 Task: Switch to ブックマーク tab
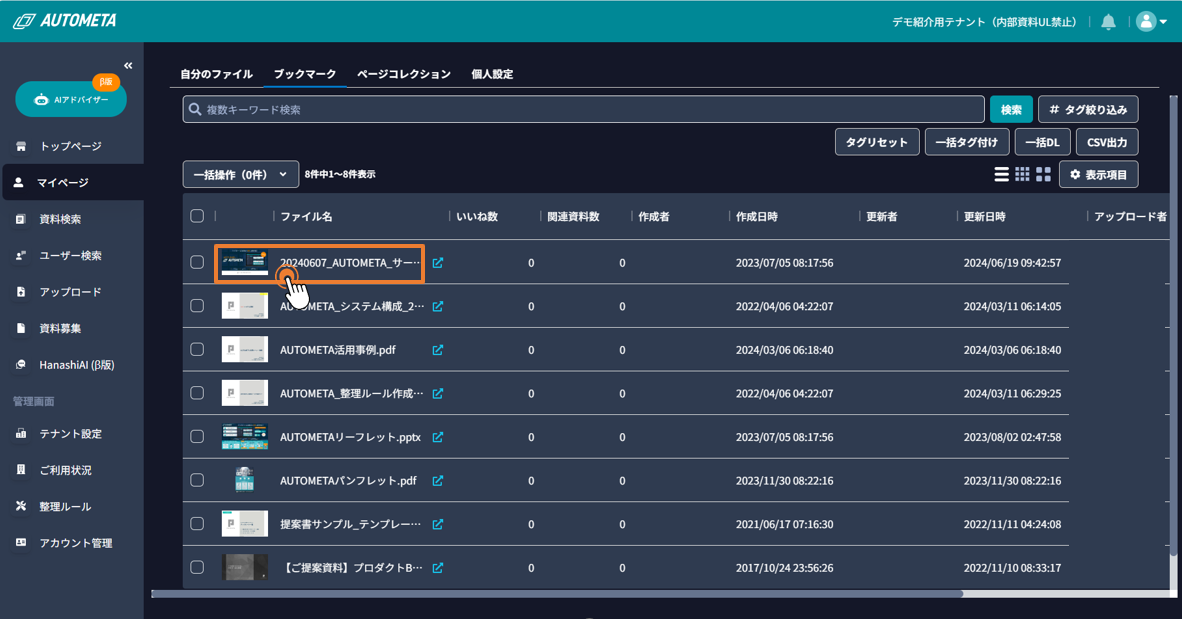click(x=305, y=74)
